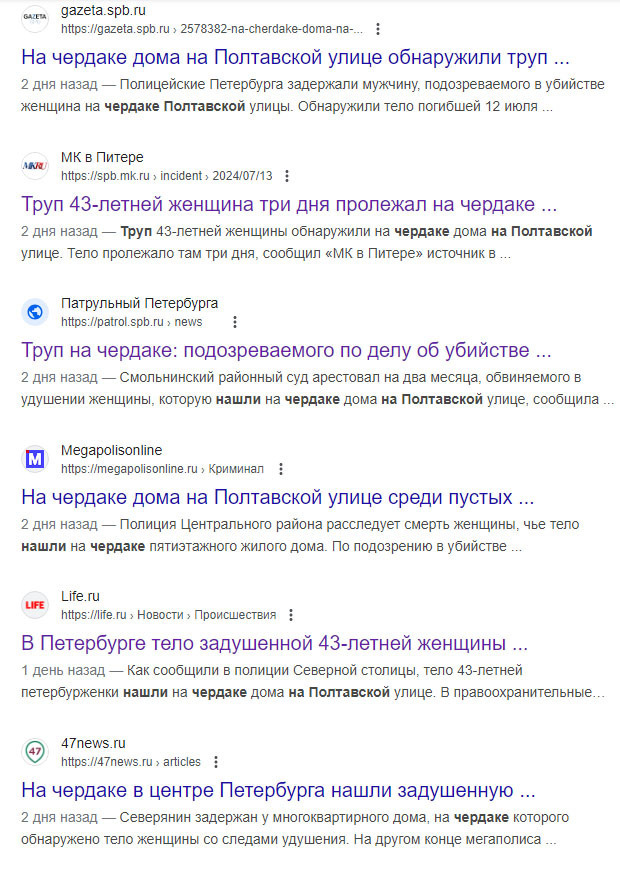This screenshot has height=874, width=620.
Task: Open headline 'Труп 43-летней женщина три дня пролежал'
Action: [x=289, y=205]
